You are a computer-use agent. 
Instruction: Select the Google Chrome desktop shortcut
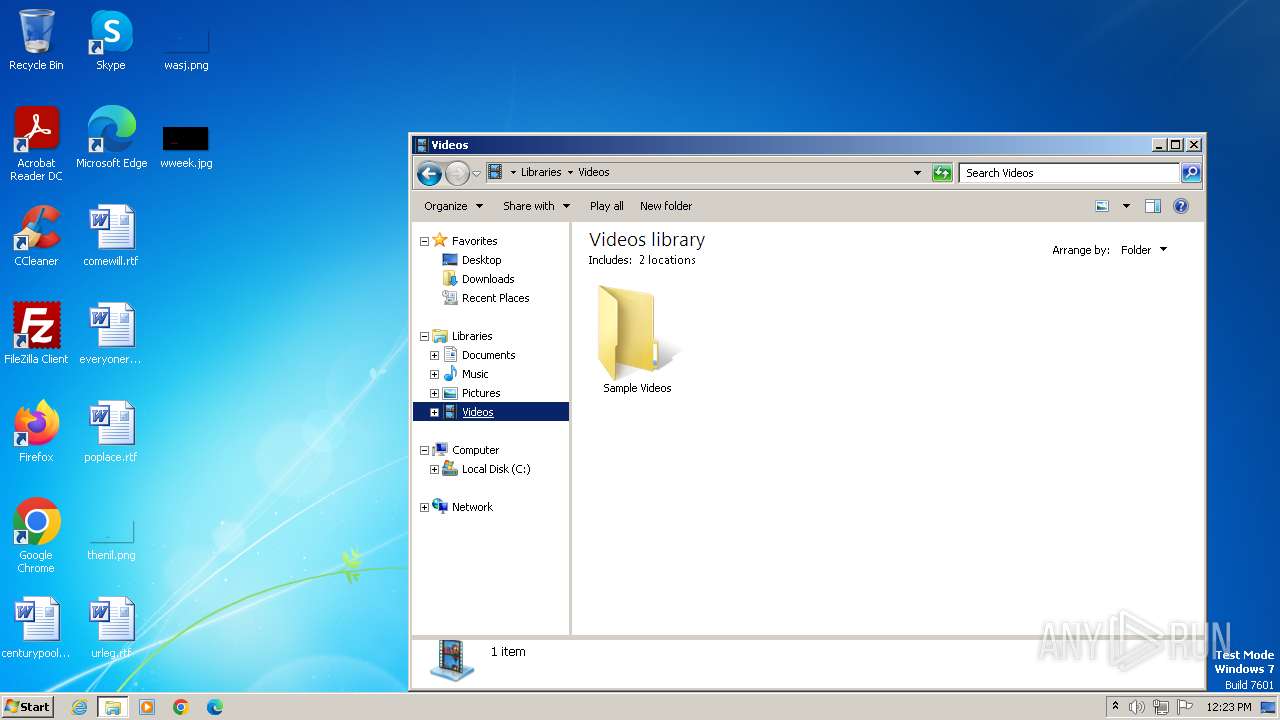tap(36, 536)
